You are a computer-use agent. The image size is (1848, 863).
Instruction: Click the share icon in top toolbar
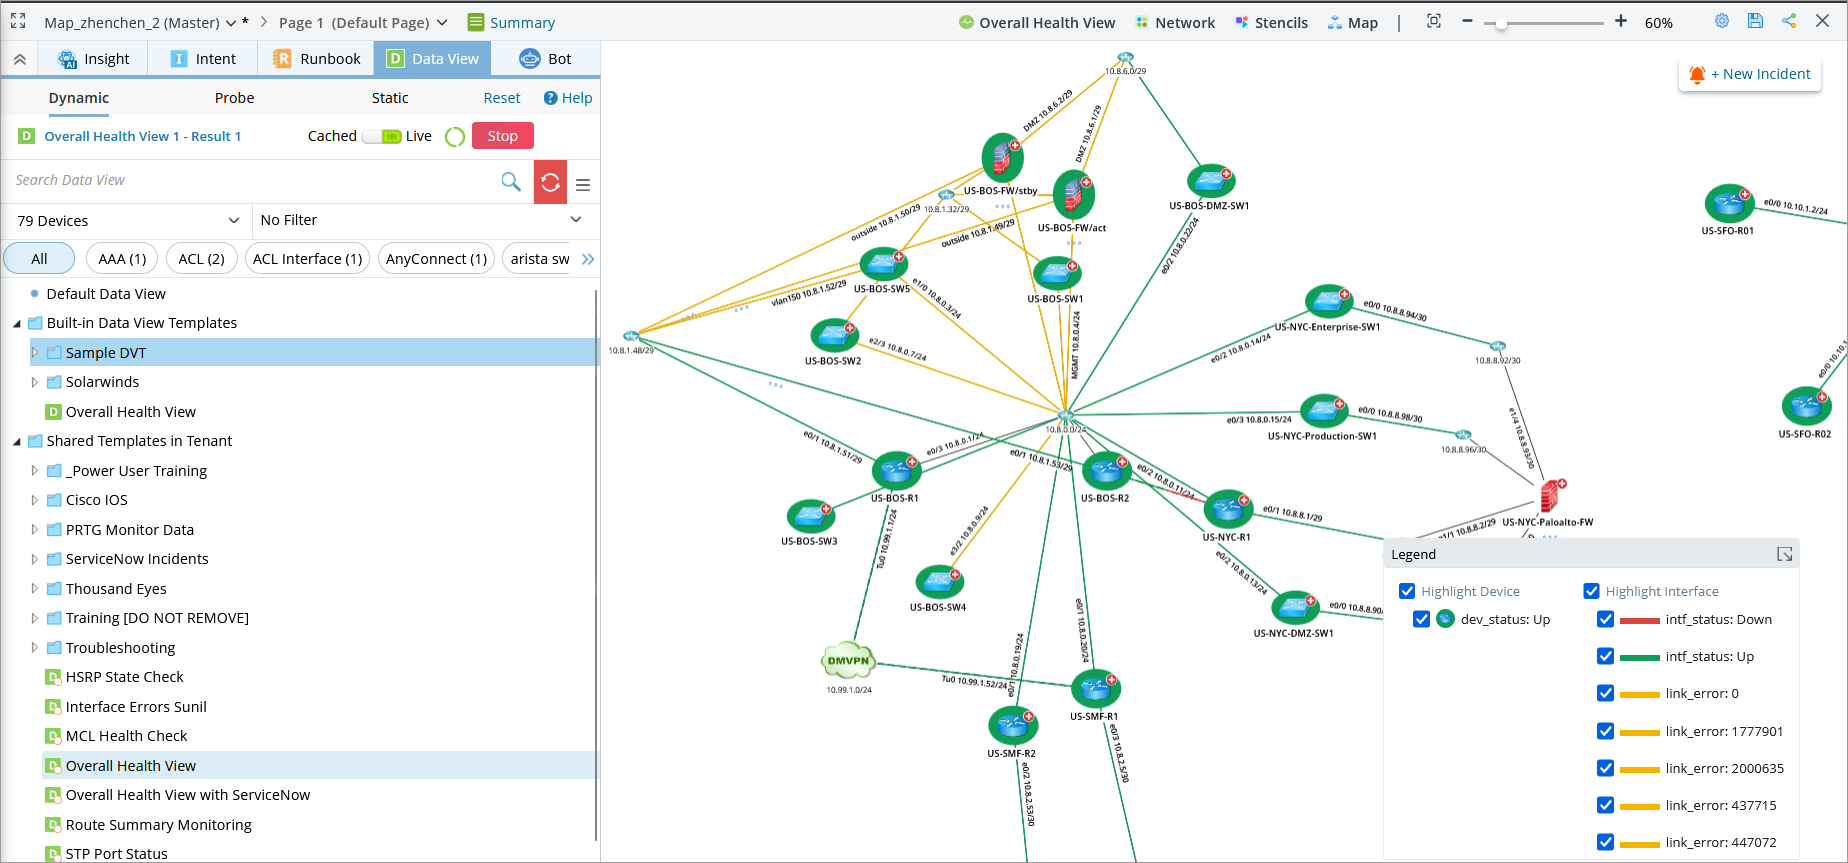1789,21
